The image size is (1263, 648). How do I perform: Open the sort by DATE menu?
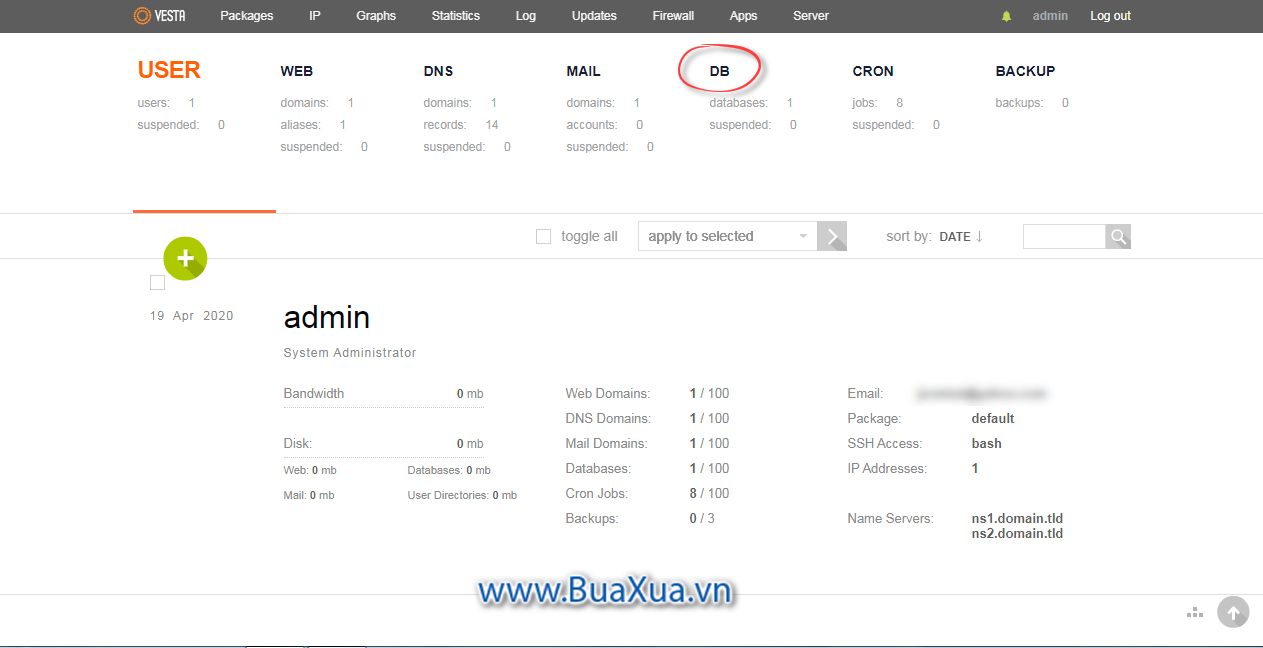[955, 237]
